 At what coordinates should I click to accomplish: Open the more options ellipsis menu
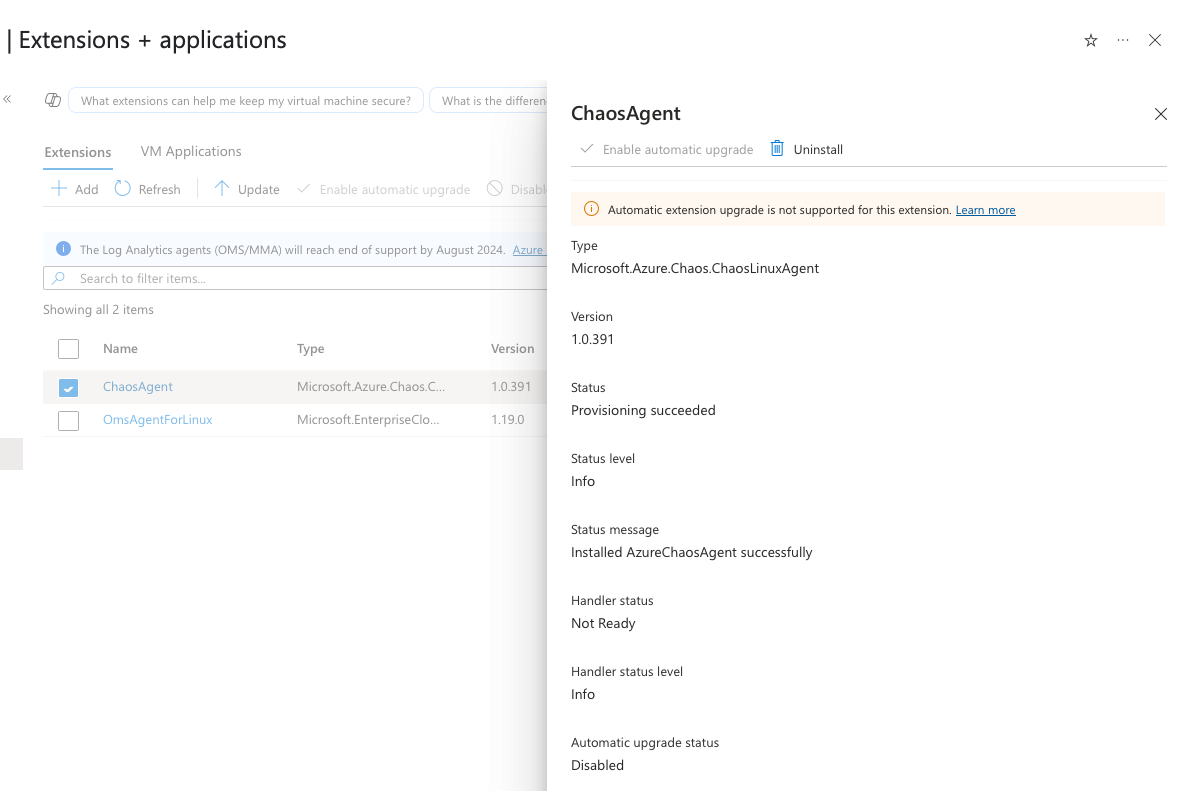(x=1122, y=40)
